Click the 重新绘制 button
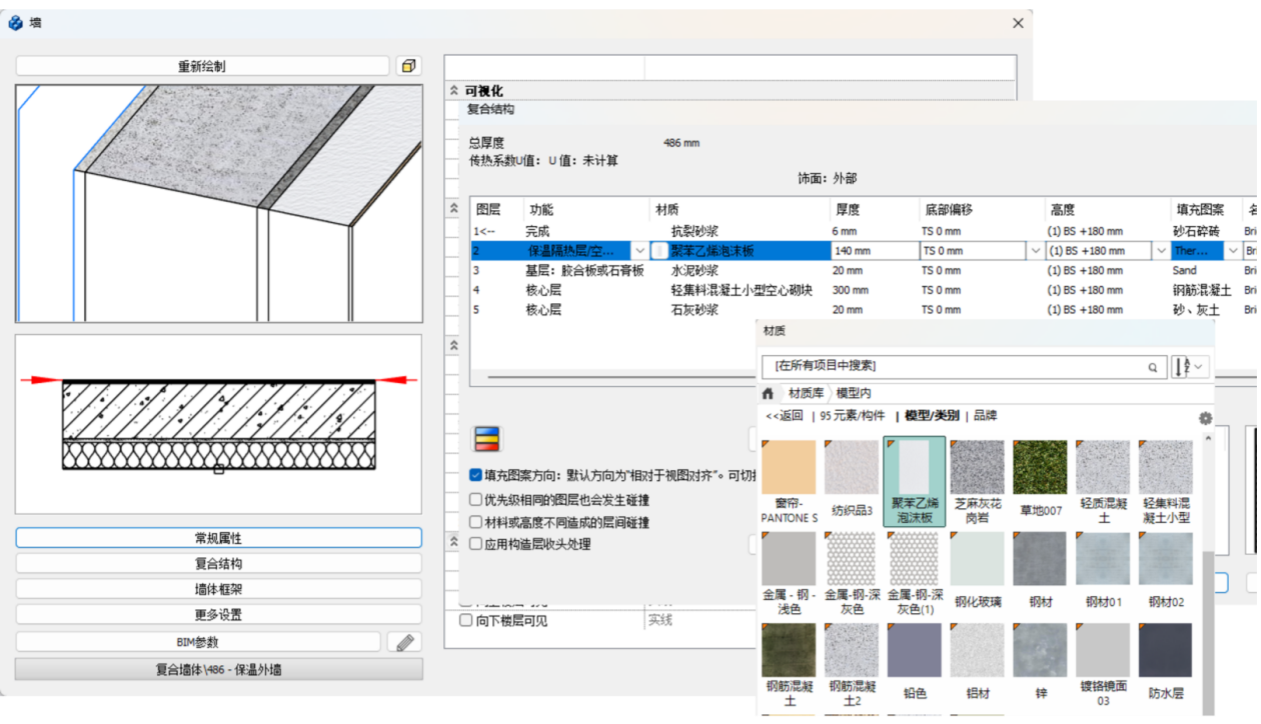This screenshot has height=724, width=1261. pyautogui.click(x=202, y=66)
